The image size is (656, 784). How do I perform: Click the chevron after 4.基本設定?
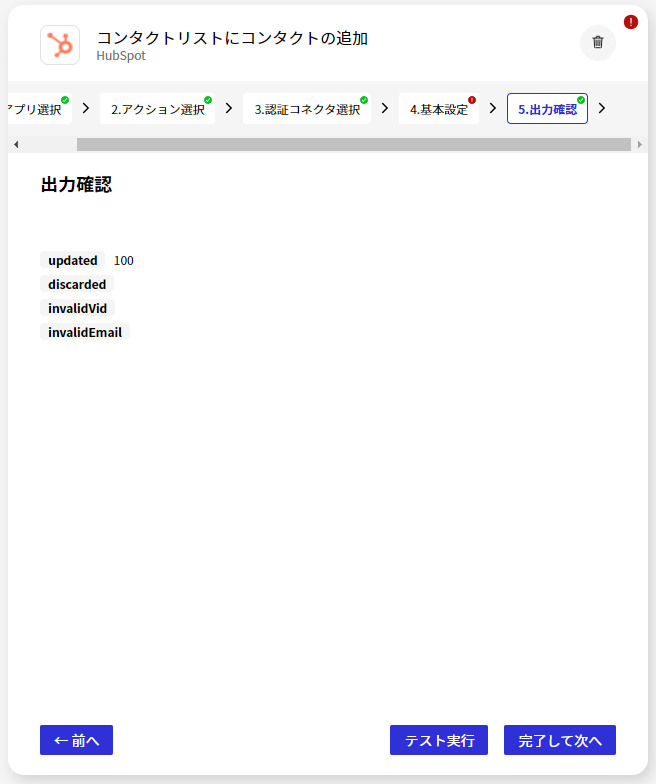point(493,108)
